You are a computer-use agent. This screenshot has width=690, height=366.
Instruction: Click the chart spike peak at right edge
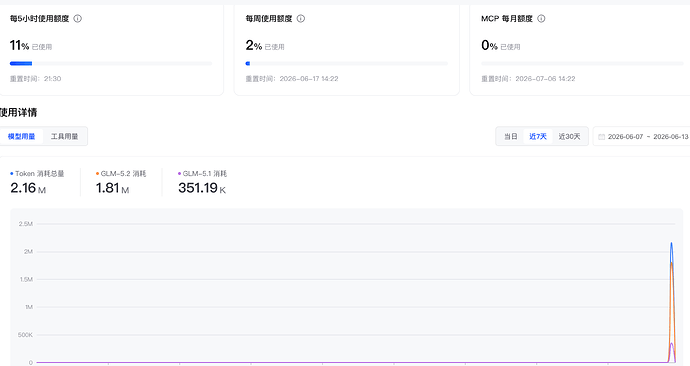[x=672, y=243]
